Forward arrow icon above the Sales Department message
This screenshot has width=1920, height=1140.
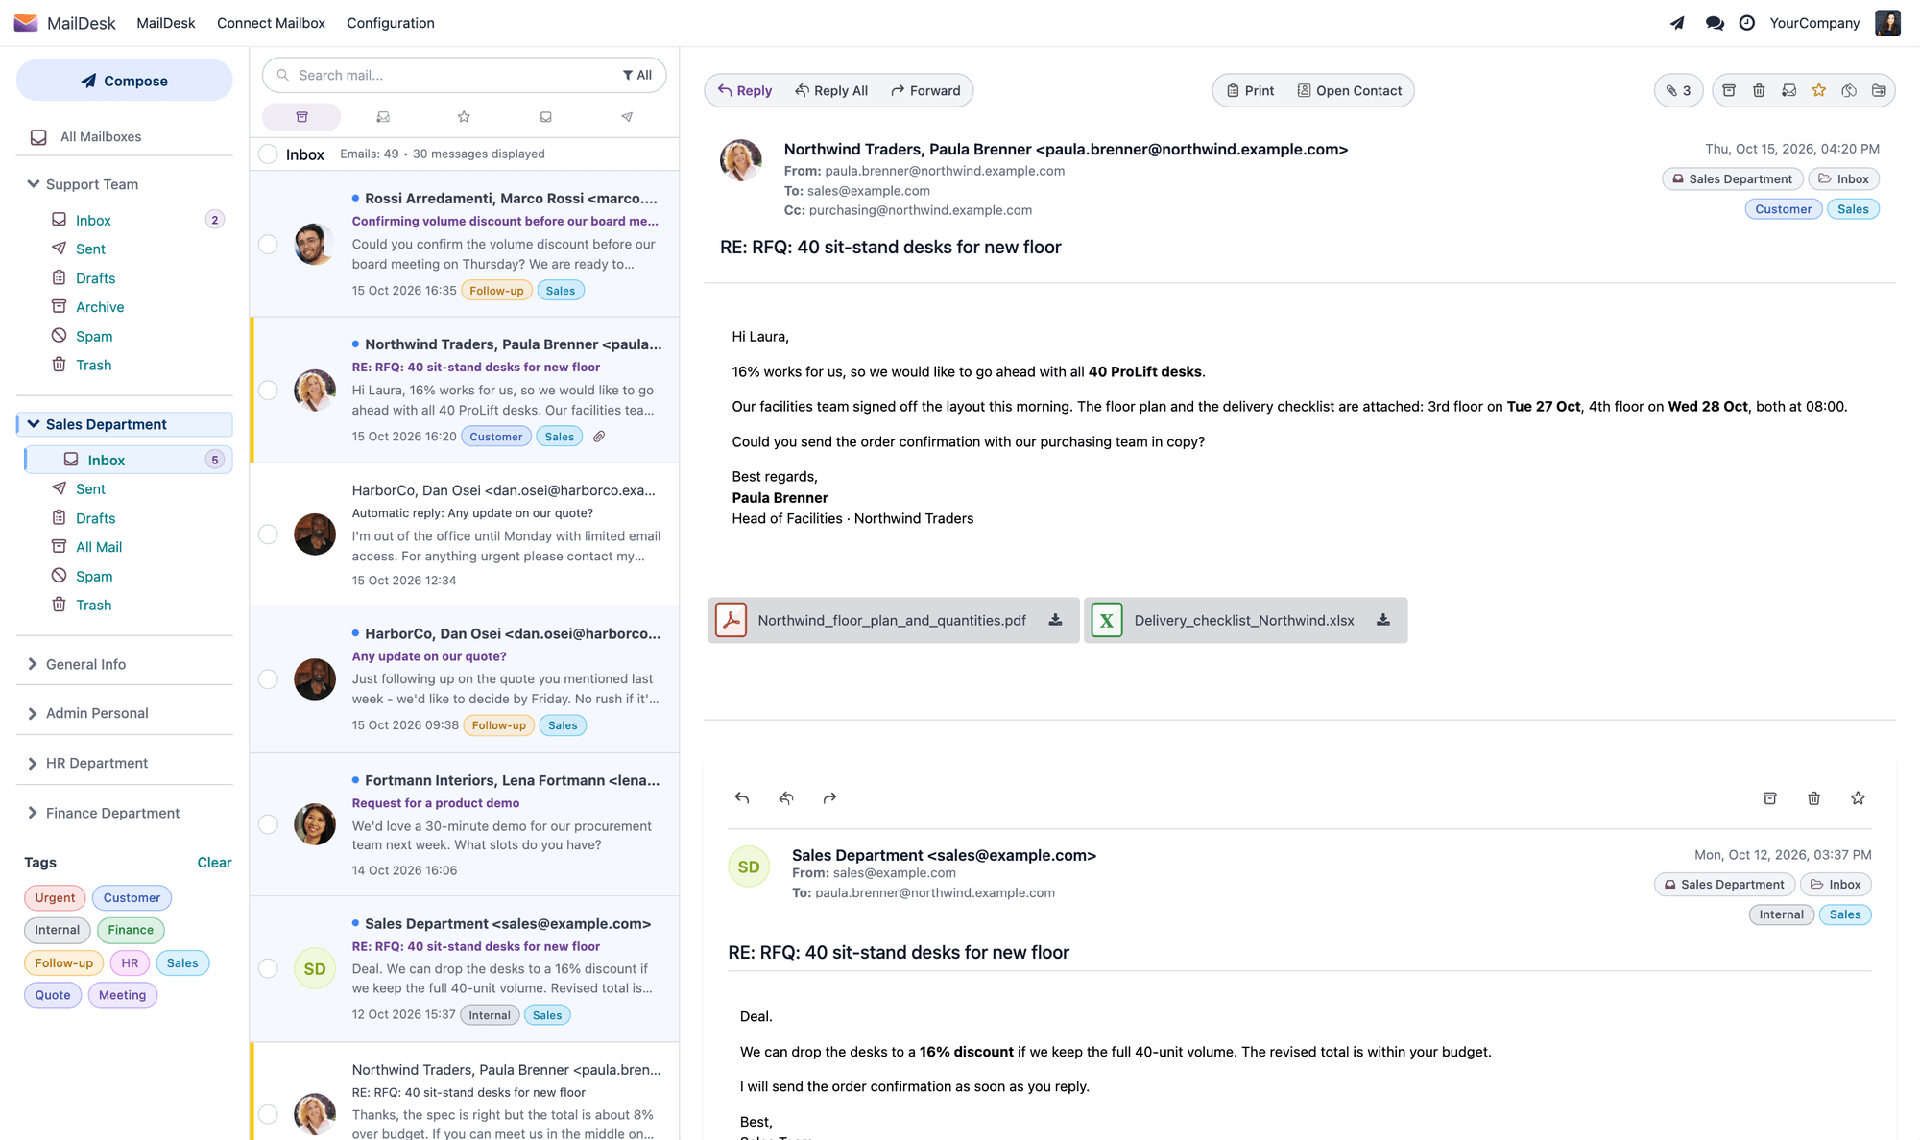pos(830,798)
